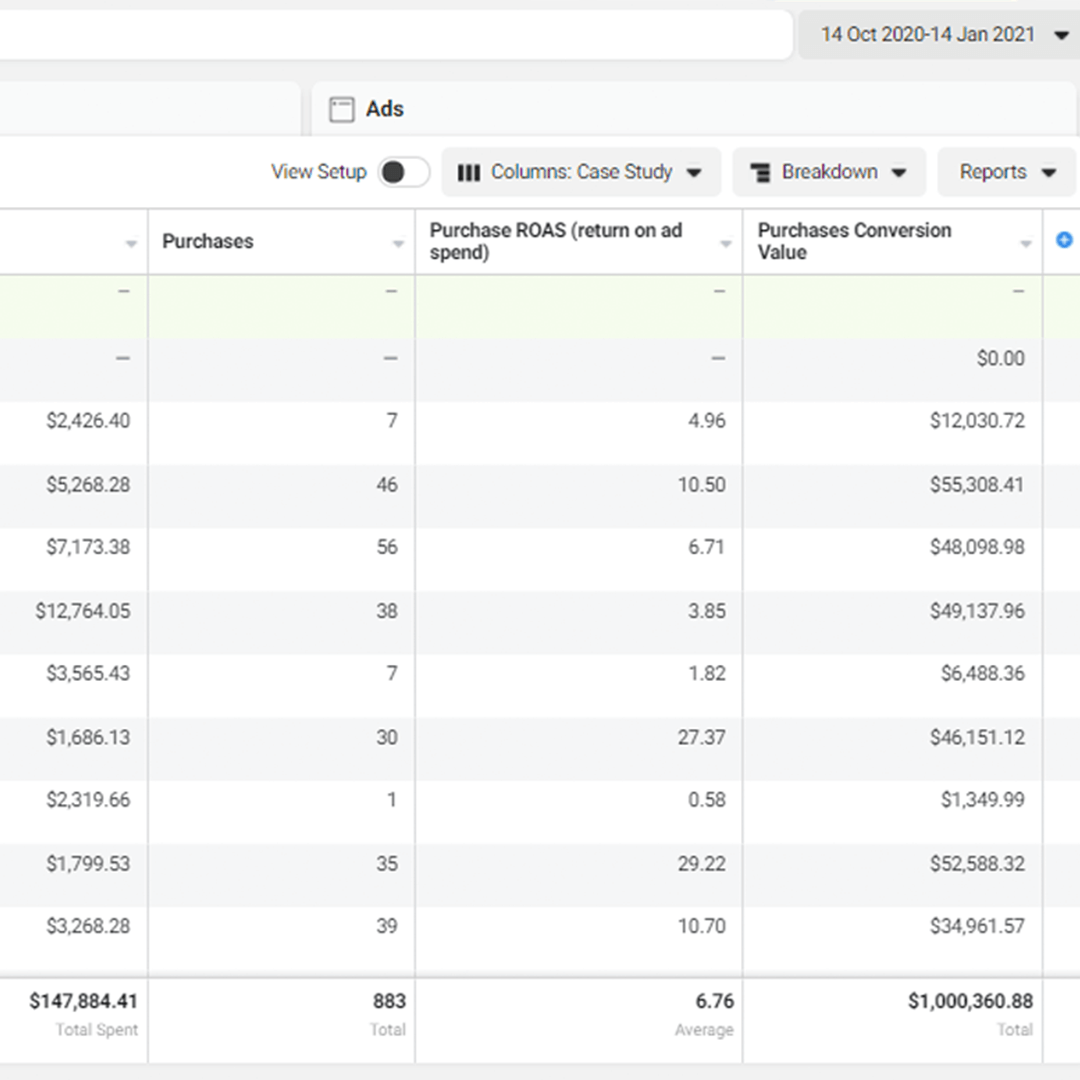Click the amount spent column arrow icon
This screenshot has width=1080, height=1080.
pyautogui.click(x=130, y=244)
